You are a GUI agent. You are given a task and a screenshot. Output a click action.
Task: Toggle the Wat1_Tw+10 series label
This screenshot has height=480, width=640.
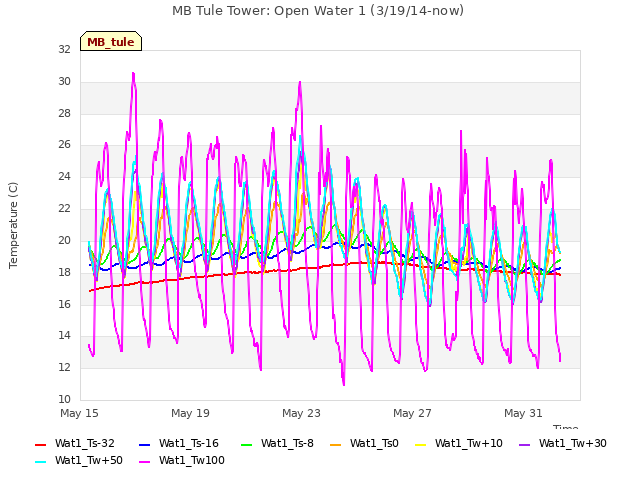pyautogui.click(x=469, y=443)
